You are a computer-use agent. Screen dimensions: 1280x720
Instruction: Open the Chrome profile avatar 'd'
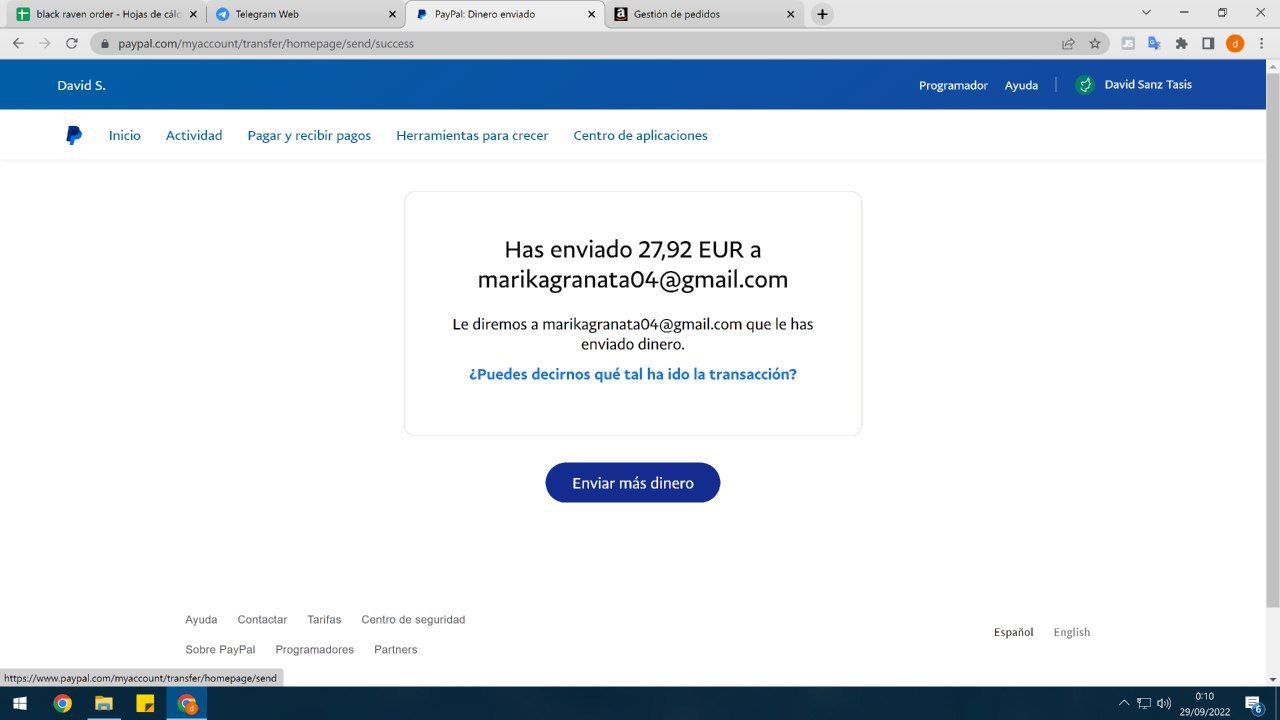1235,43
